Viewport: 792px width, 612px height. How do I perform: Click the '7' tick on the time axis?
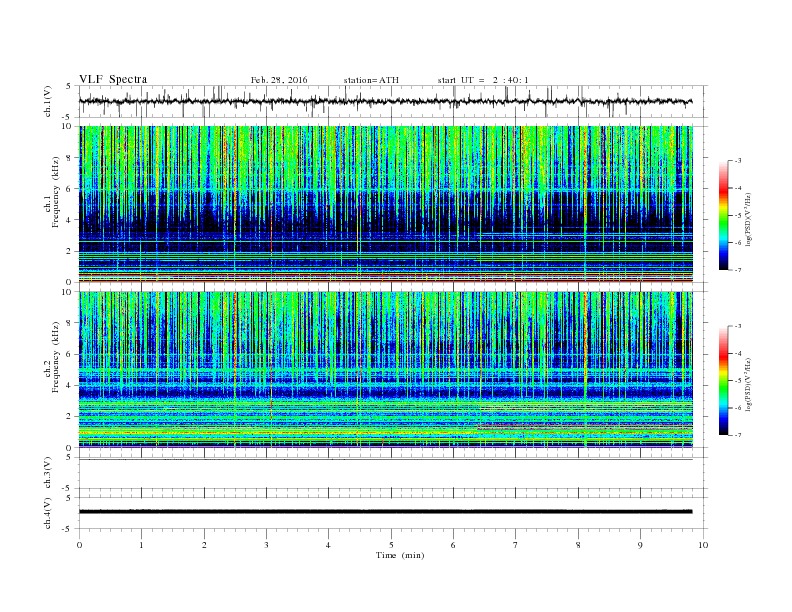point(516,545)
